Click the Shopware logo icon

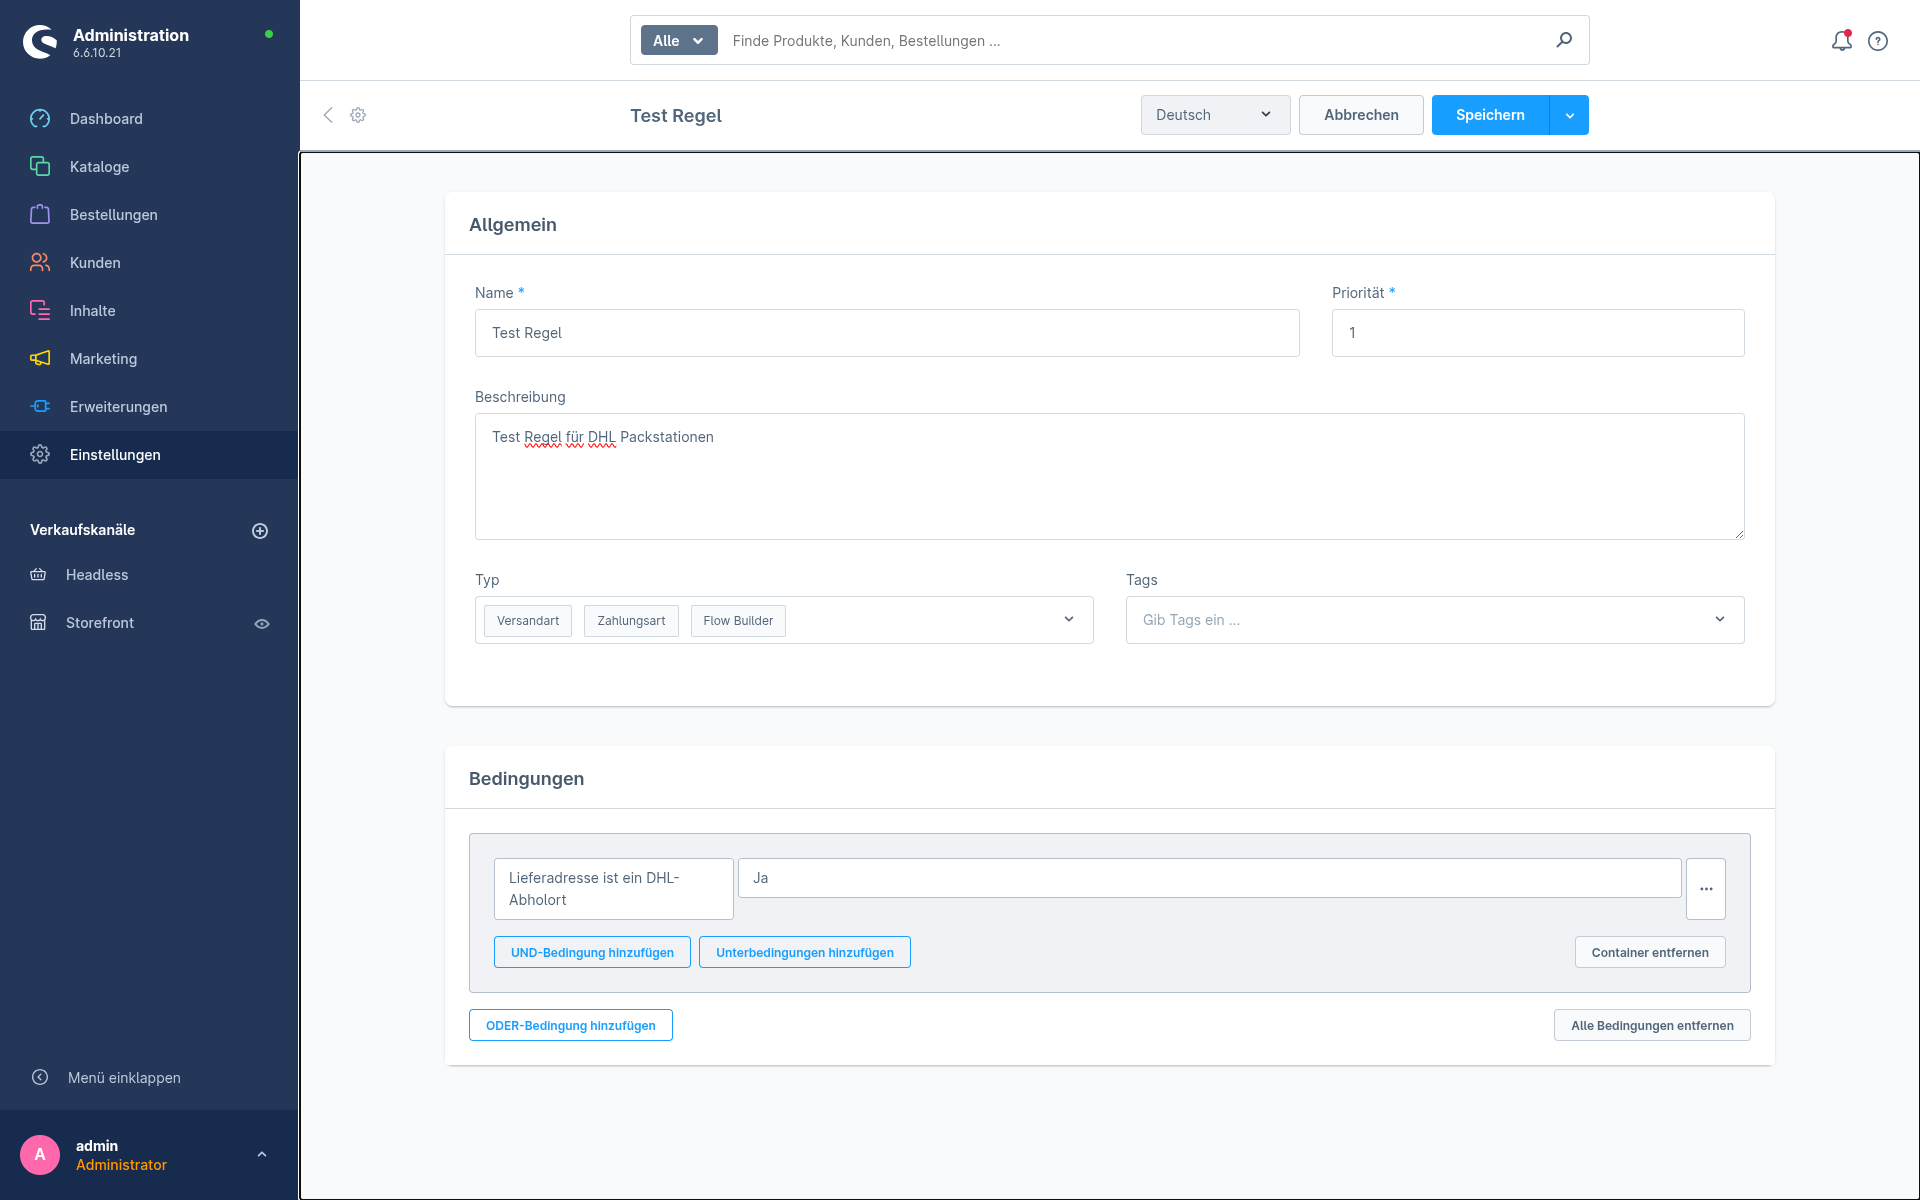pyautogui.click(x=40, y=42)
